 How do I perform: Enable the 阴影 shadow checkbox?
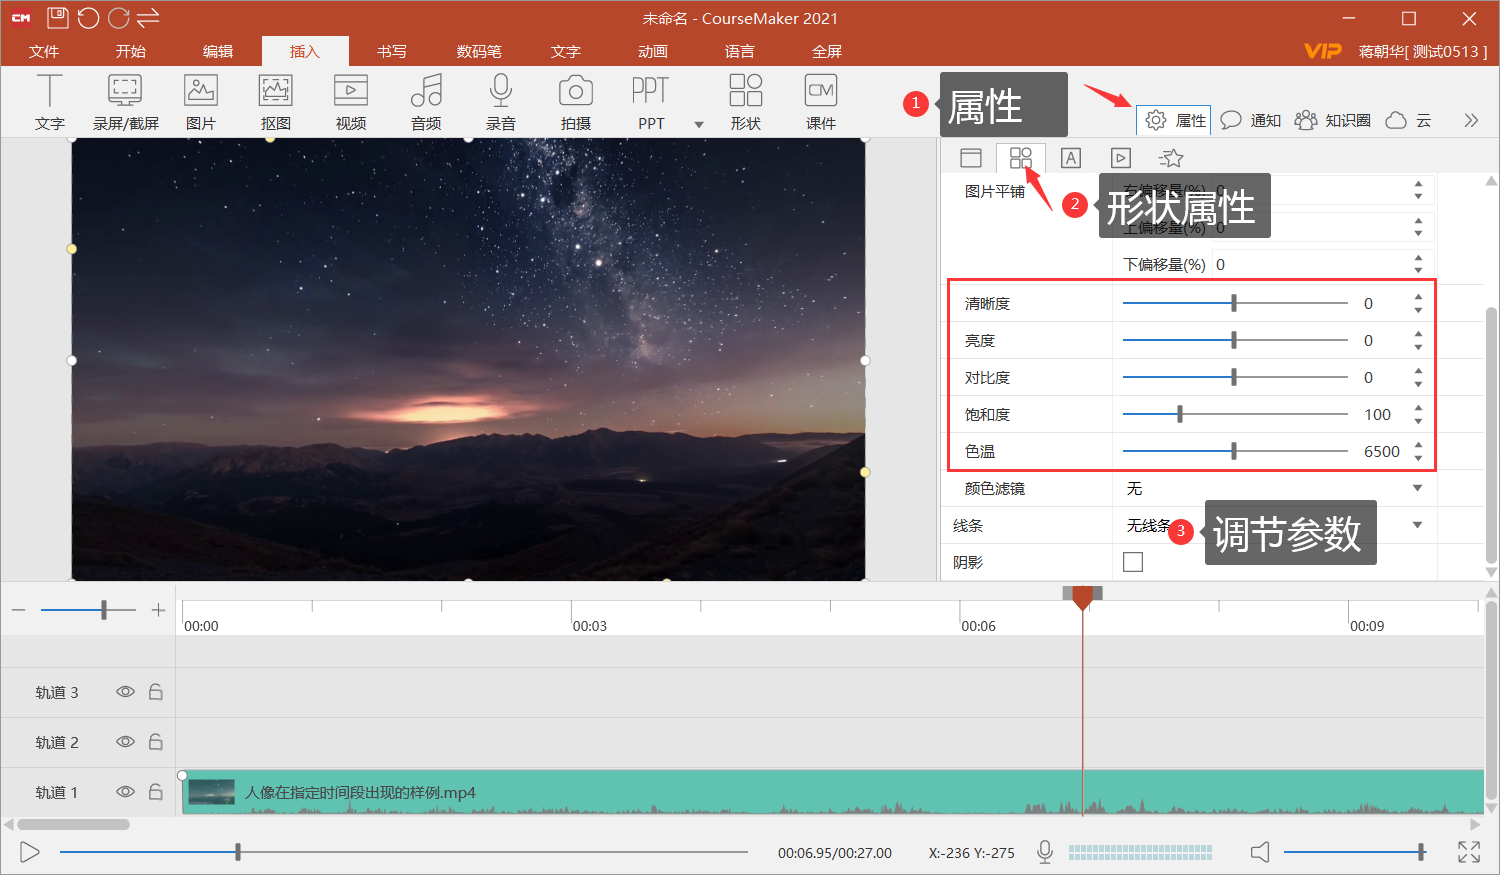click(x=1133, y=562)
